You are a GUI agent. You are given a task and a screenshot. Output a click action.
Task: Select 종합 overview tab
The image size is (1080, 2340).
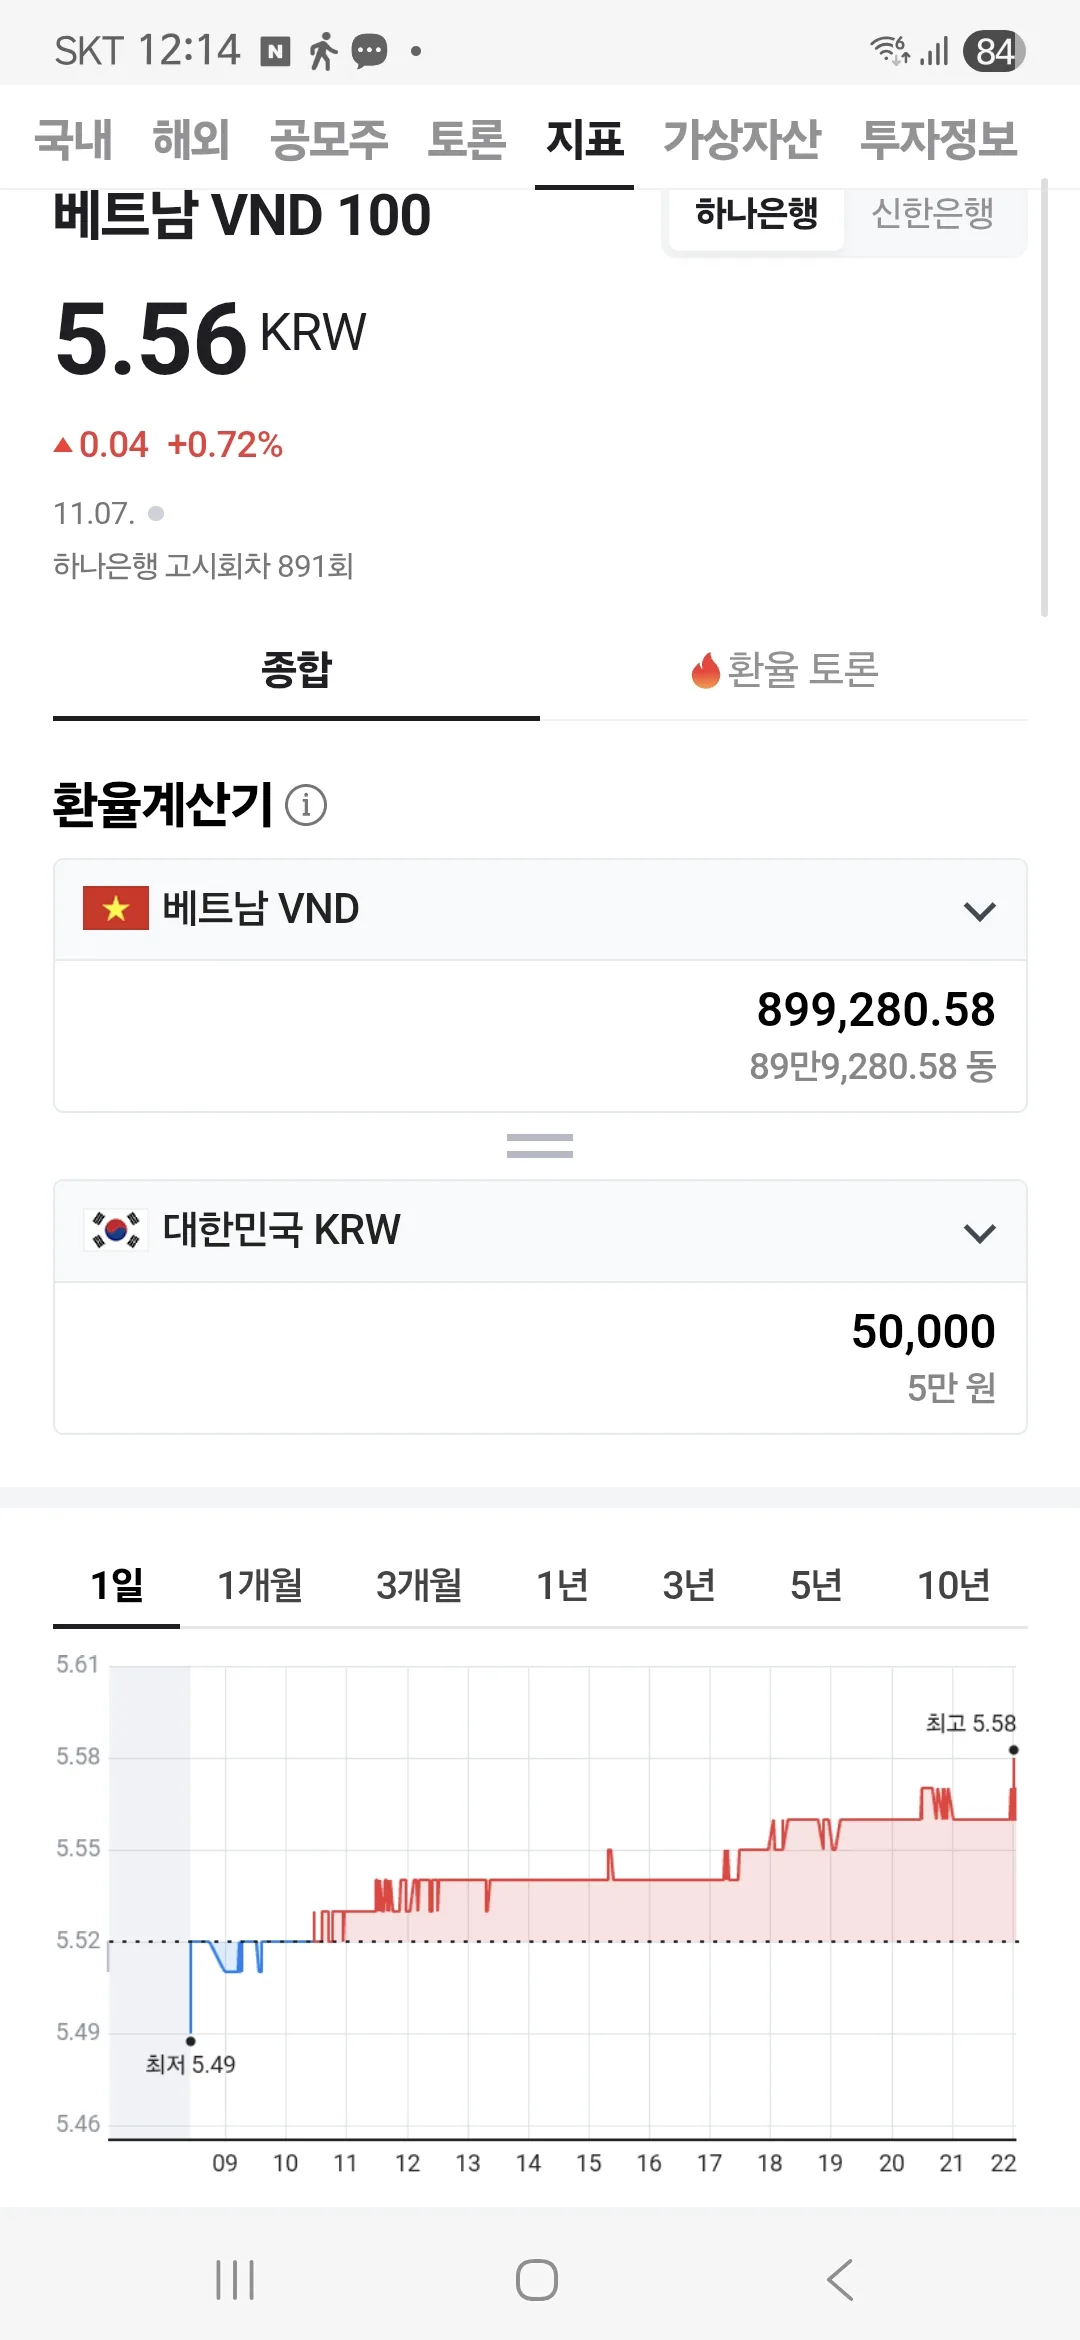296,670
